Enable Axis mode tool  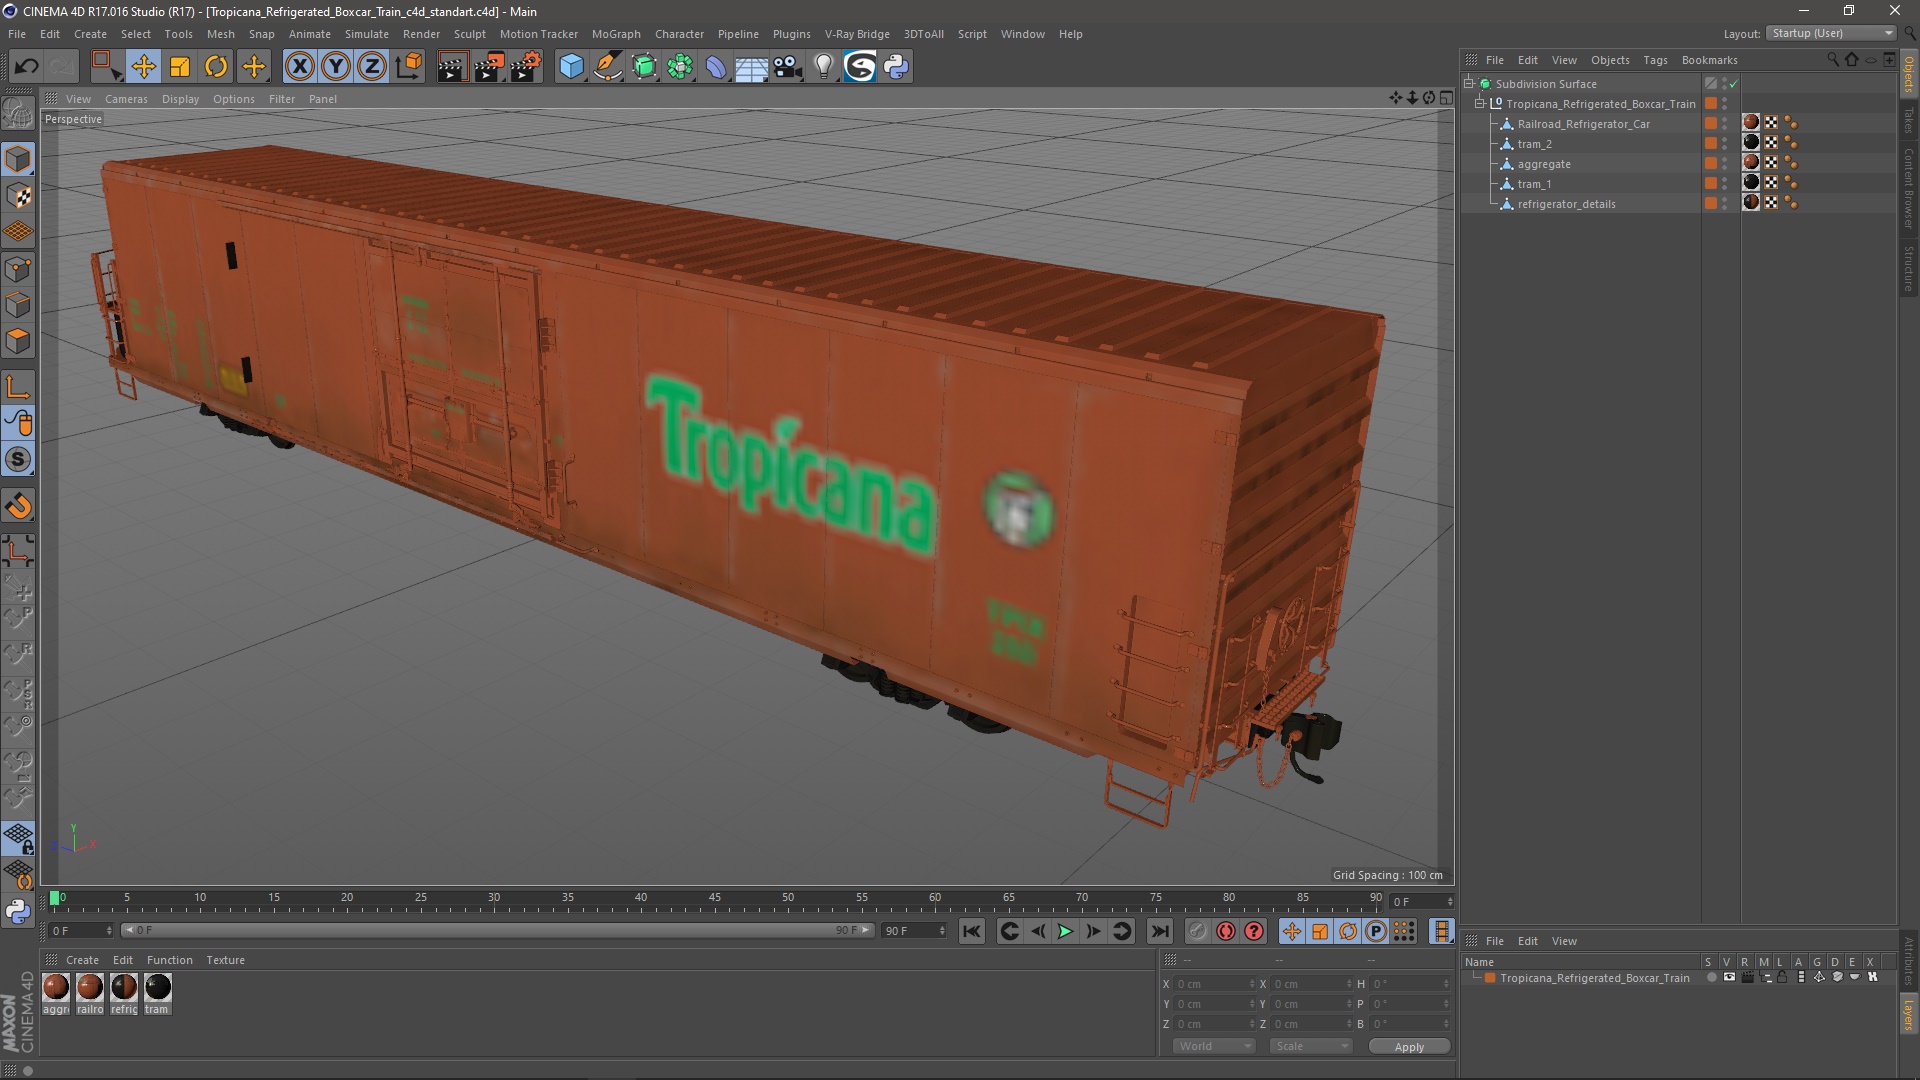(18, 387)
